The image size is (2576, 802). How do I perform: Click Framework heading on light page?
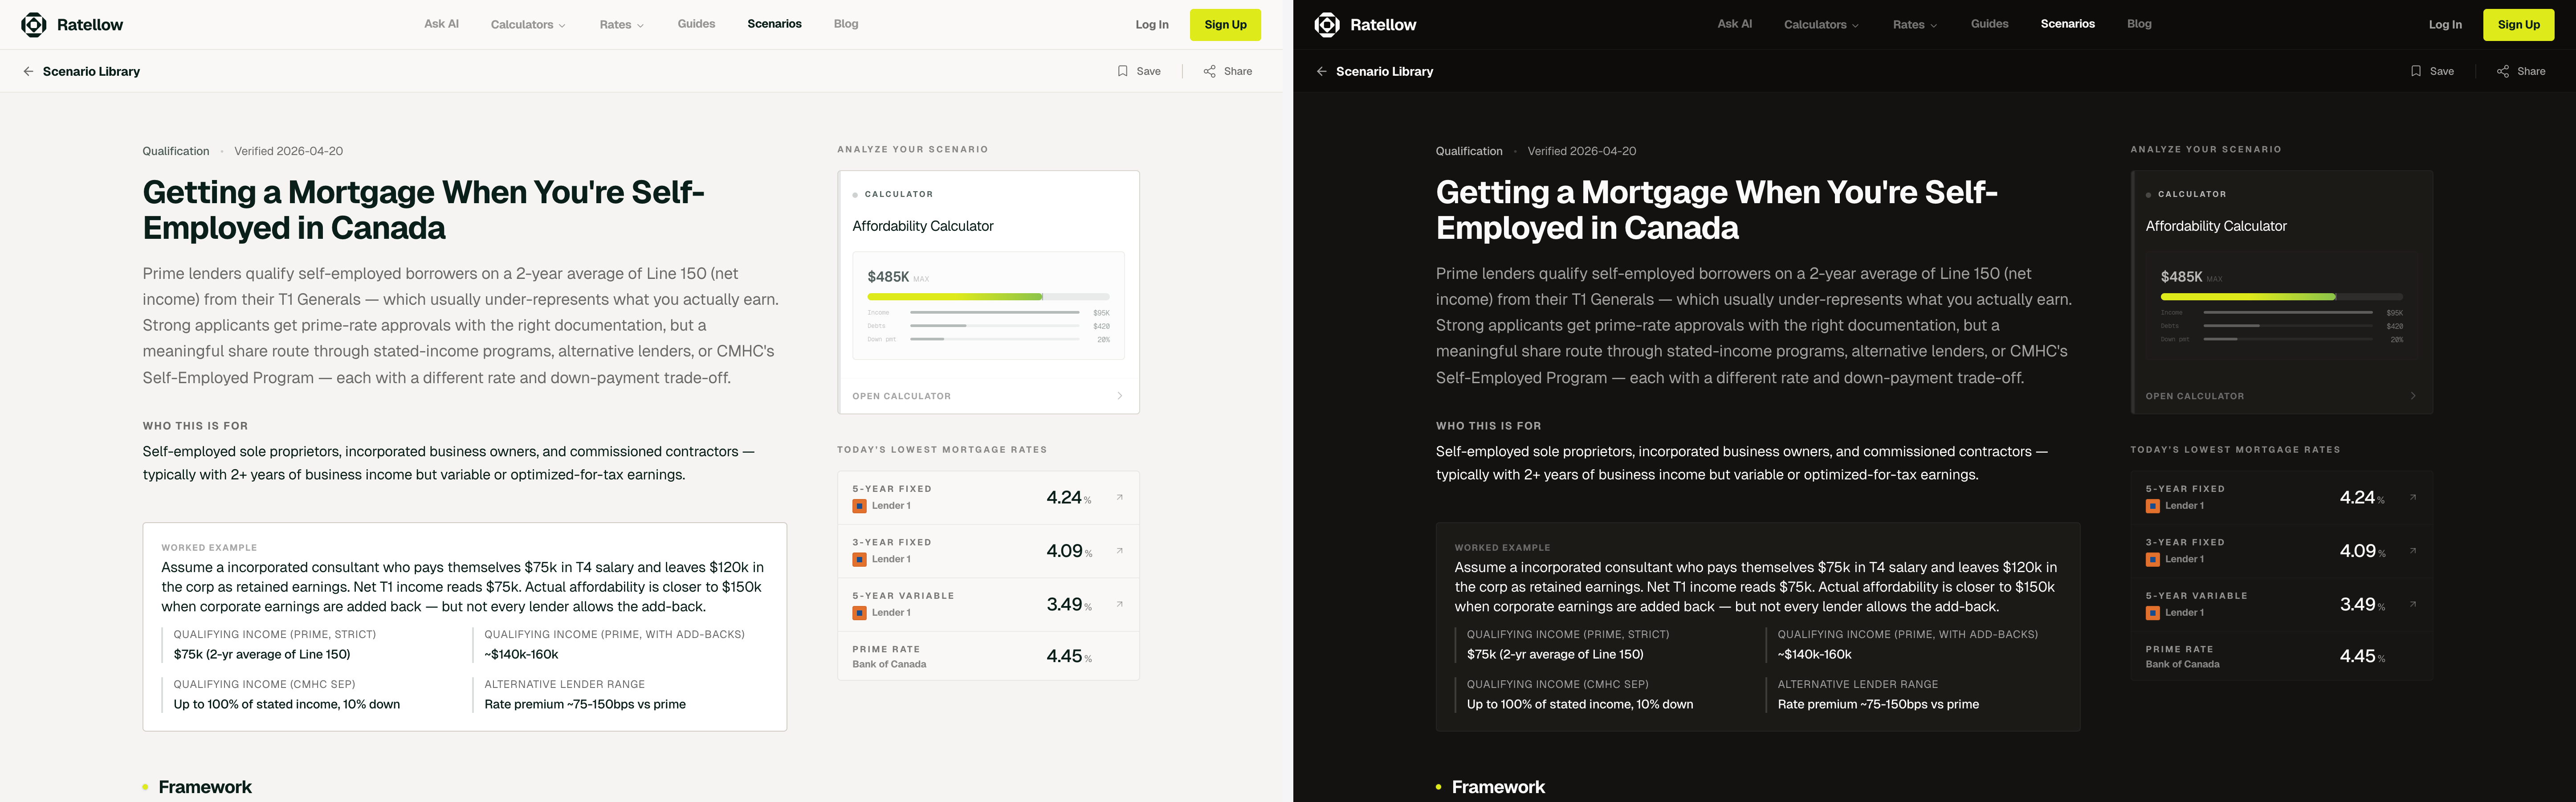pyautogui.click(x=205, y=787)
